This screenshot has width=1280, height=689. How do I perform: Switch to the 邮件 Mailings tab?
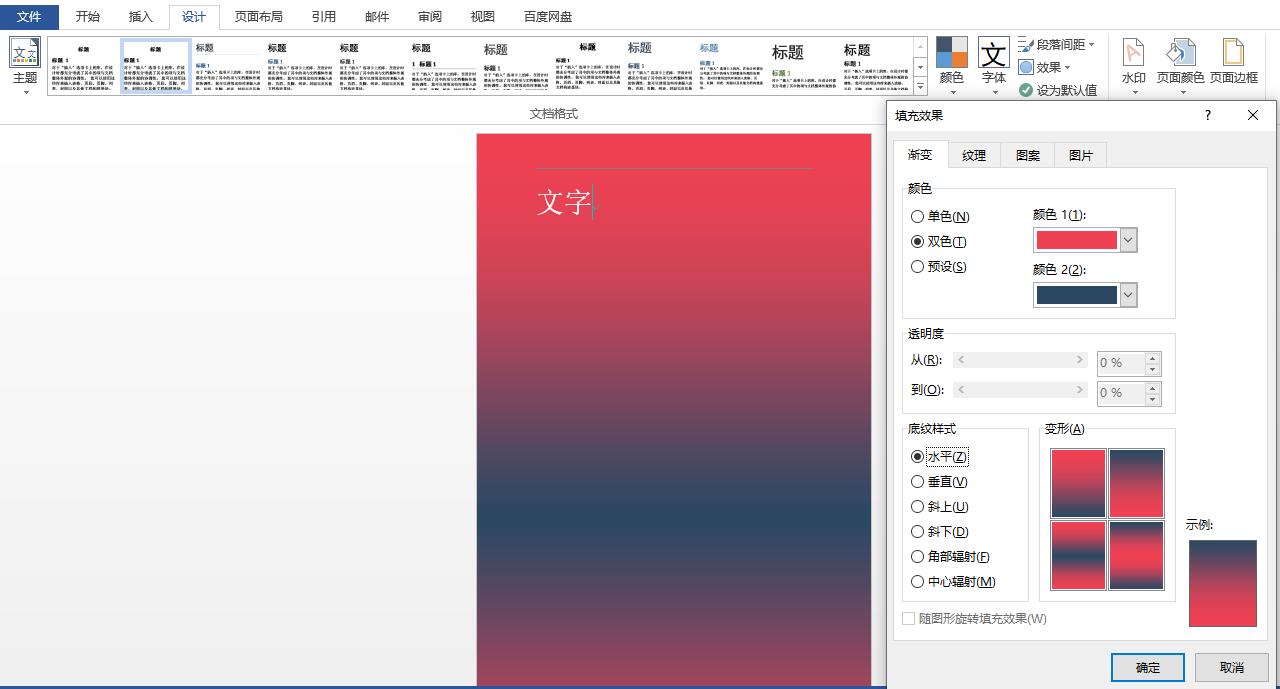point(377,16)
